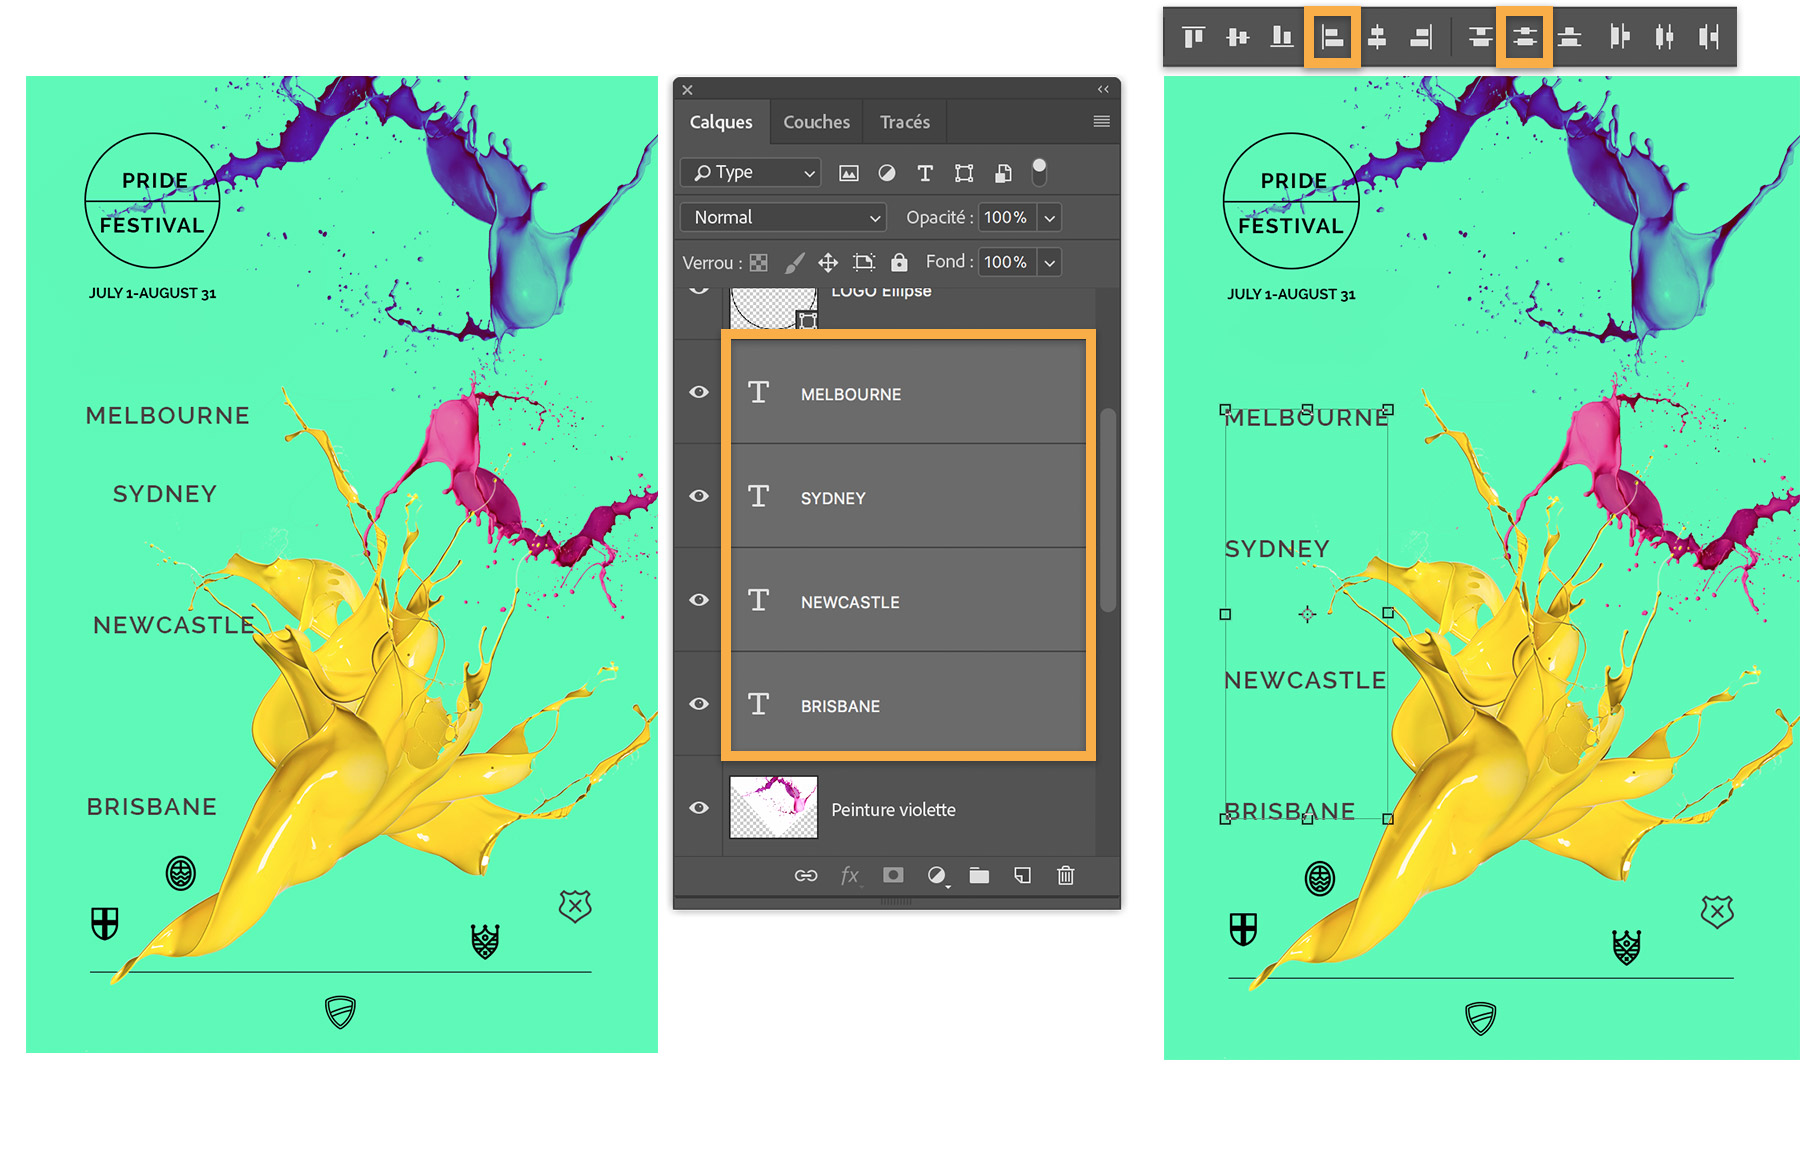
Task: Expand the Opacité percentage dropdown
Action: click(x=1049, y=217)
